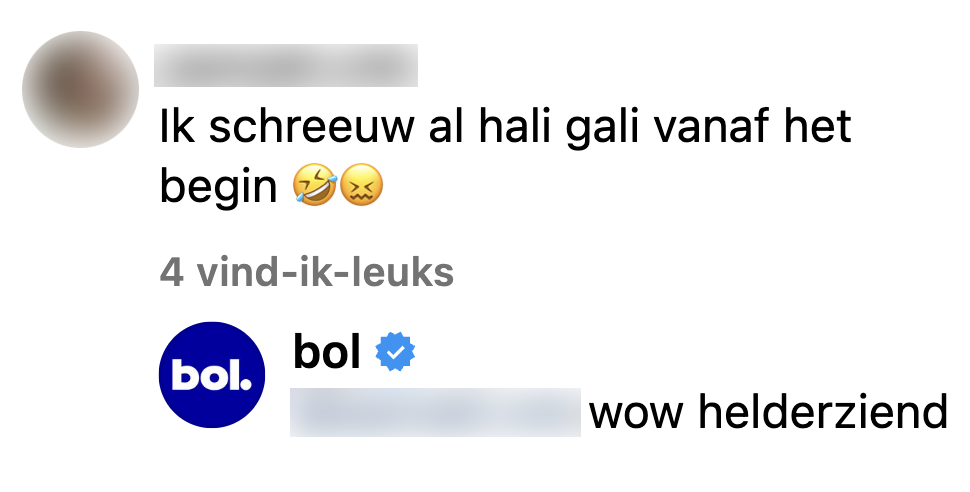Select the word "schreeuw" in comment
This screenshot has width=970, height=492.
[311, 127]
